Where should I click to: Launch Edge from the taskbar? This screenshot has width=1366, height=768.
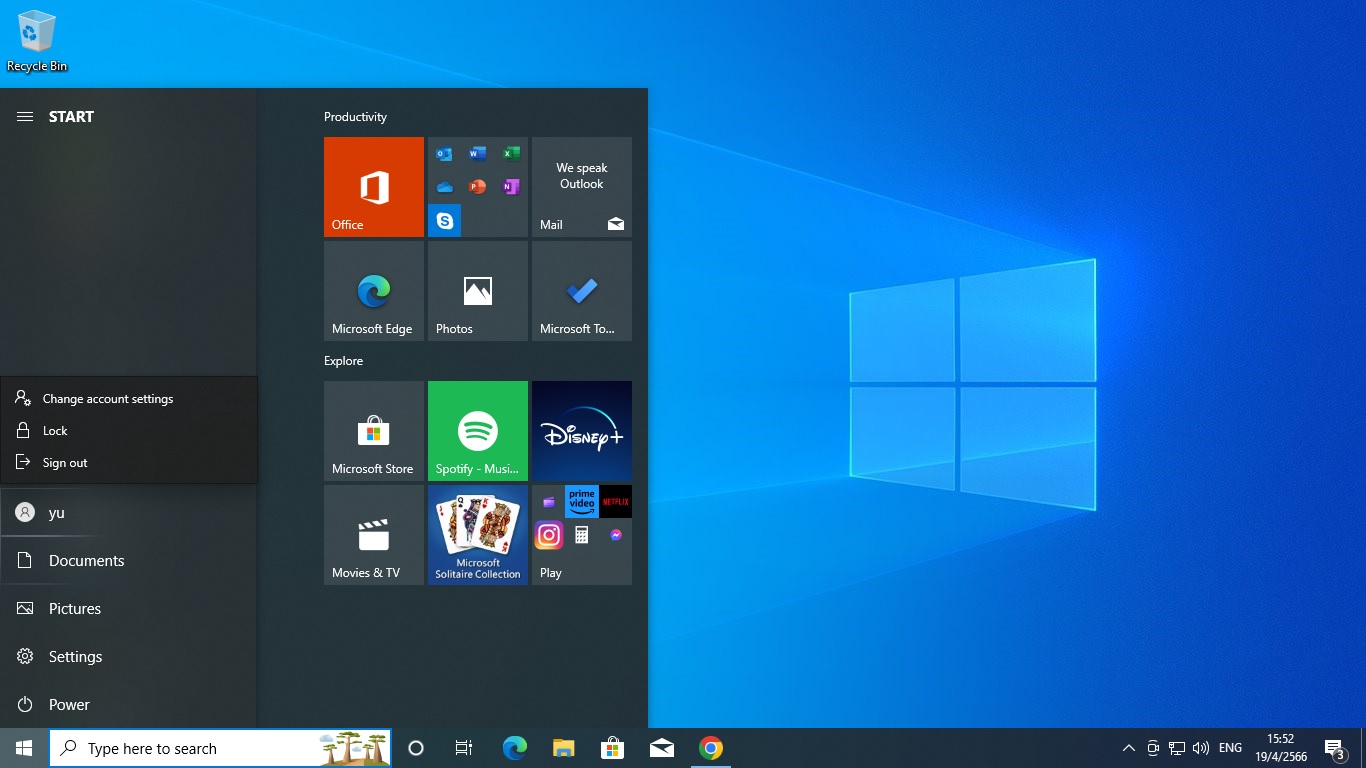[x=514, y=748]
